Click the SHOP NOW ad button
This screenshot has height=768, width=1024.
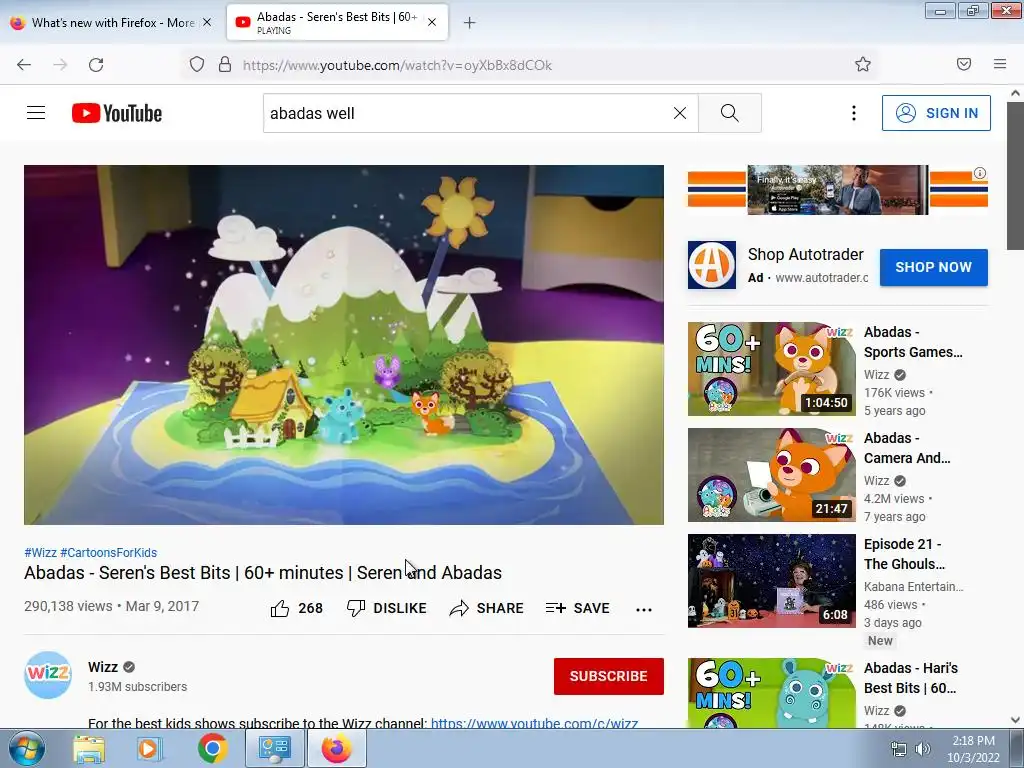click(x=933, y=267)
